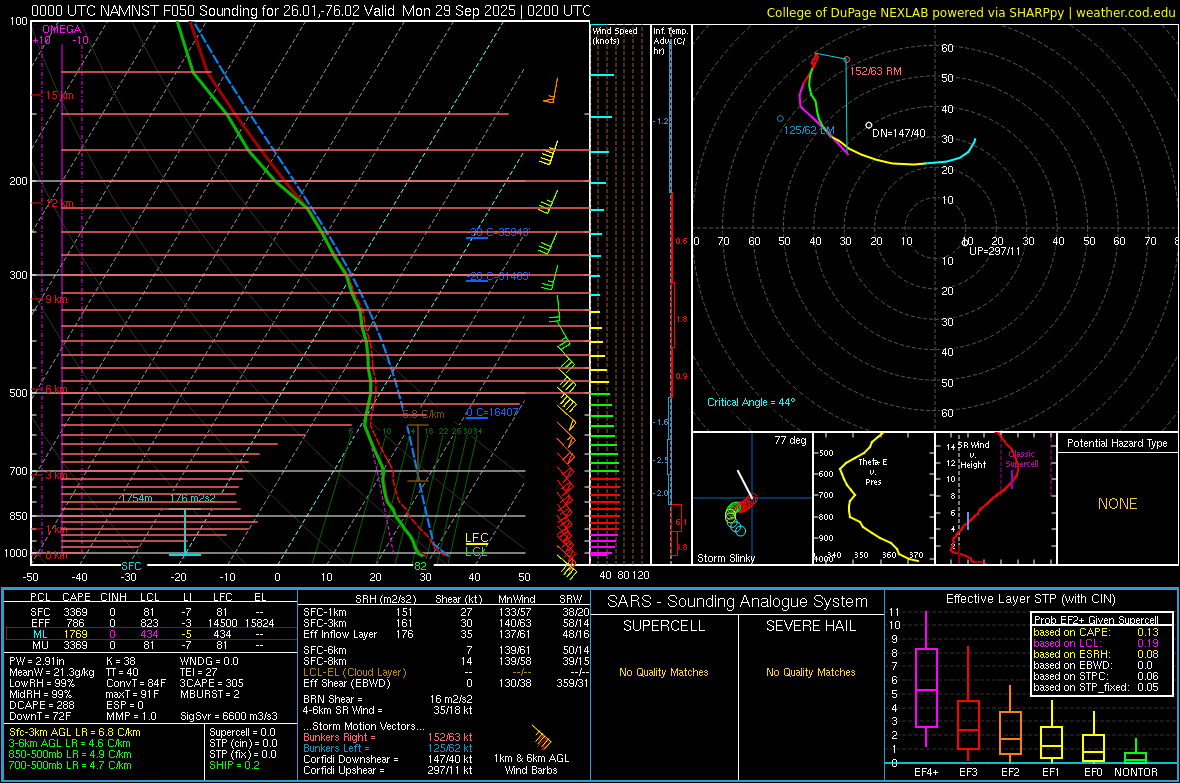The height and width of the screenshot is (783, 1180).
Task: Click the sounding title with valid time
Action: coord(311,11)
